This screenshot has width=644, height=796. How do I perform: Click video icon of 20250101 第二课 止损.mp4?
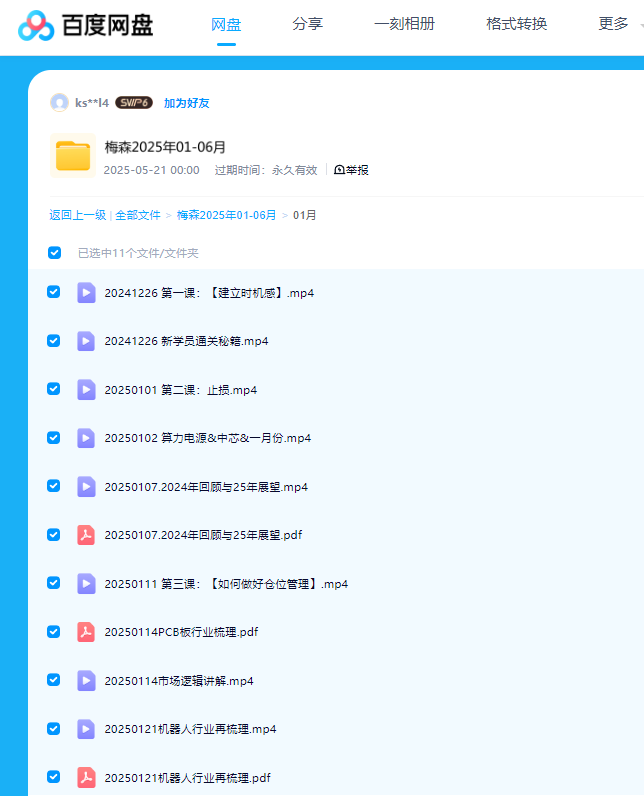pos(86,389)
